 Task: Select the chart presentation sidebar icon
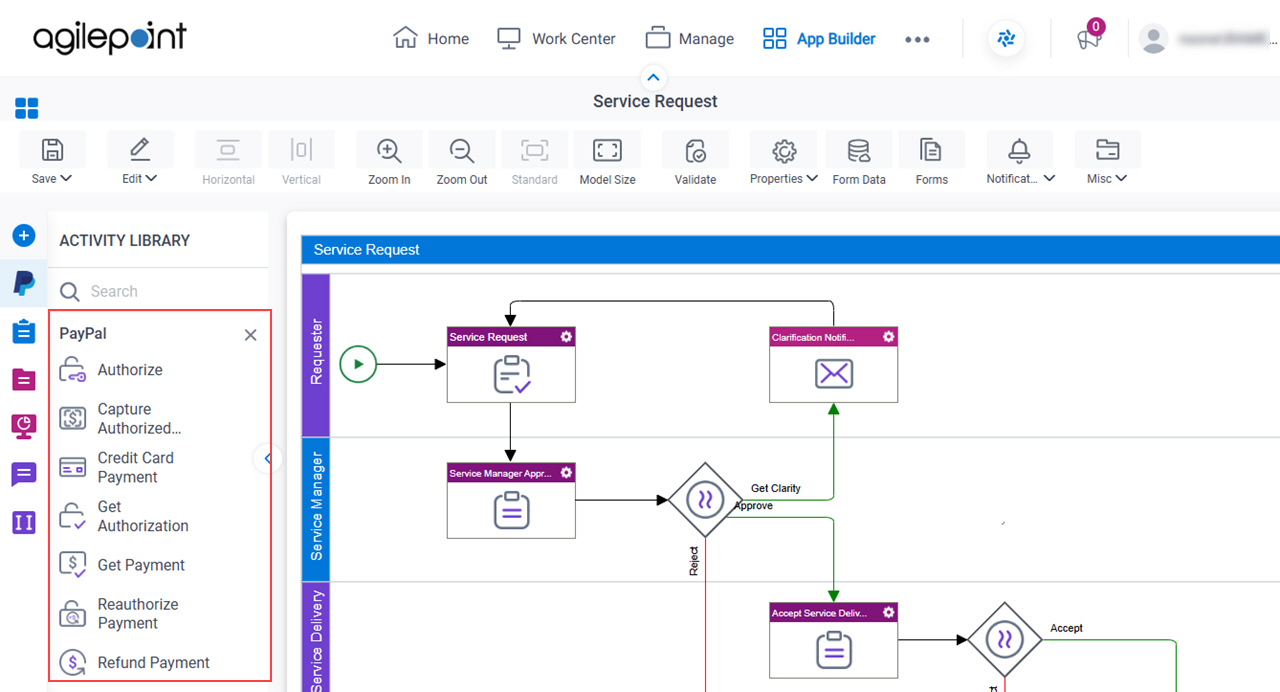pos(24,426)
